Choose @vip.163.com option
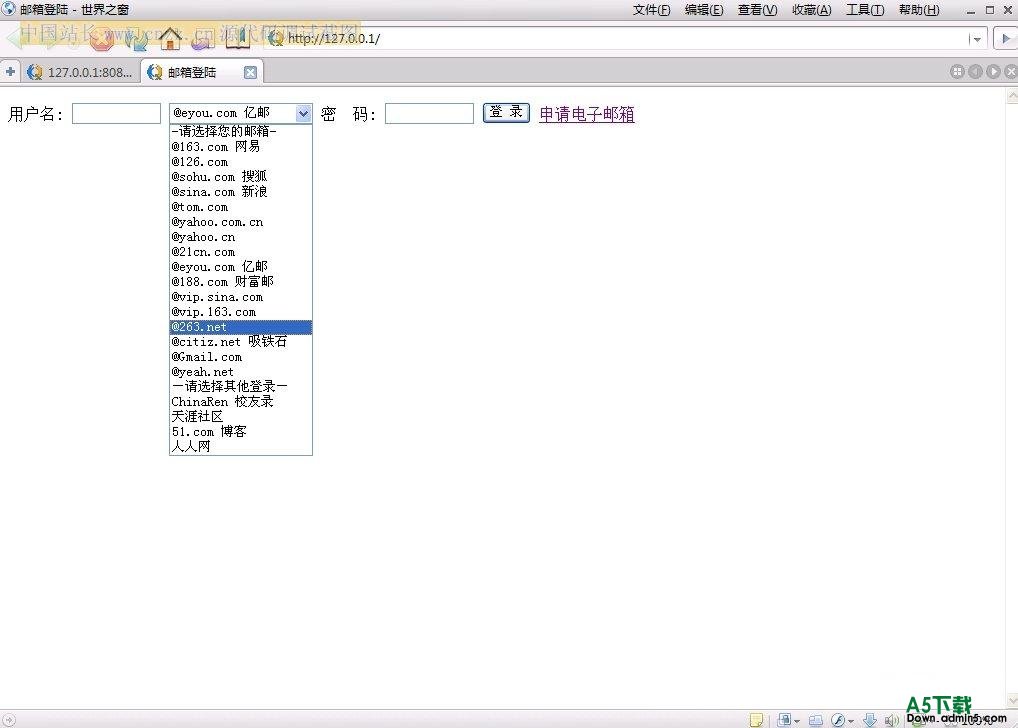This screenshot has height=728, width=1018. (x=241, y=312)
